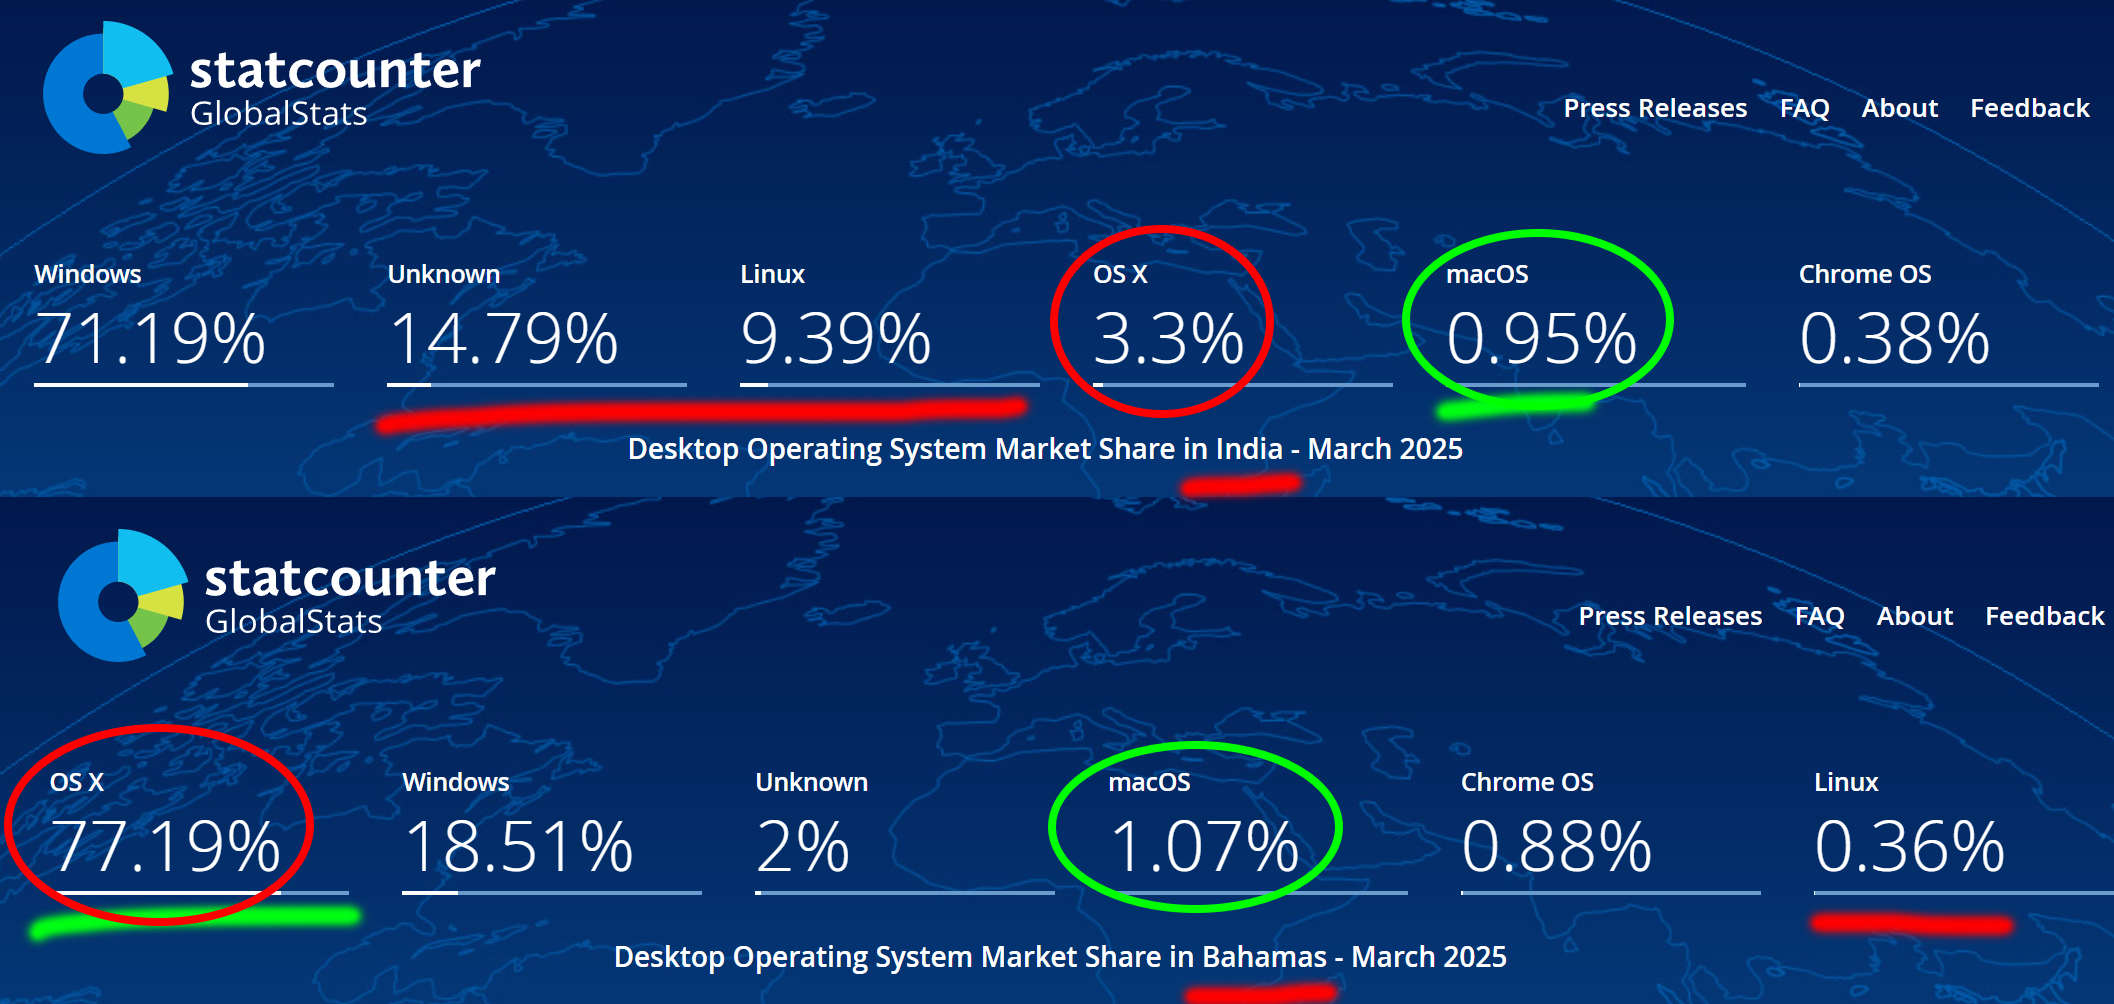
Task: Click the Bahamas market share title text
Action: point(1060,957)
